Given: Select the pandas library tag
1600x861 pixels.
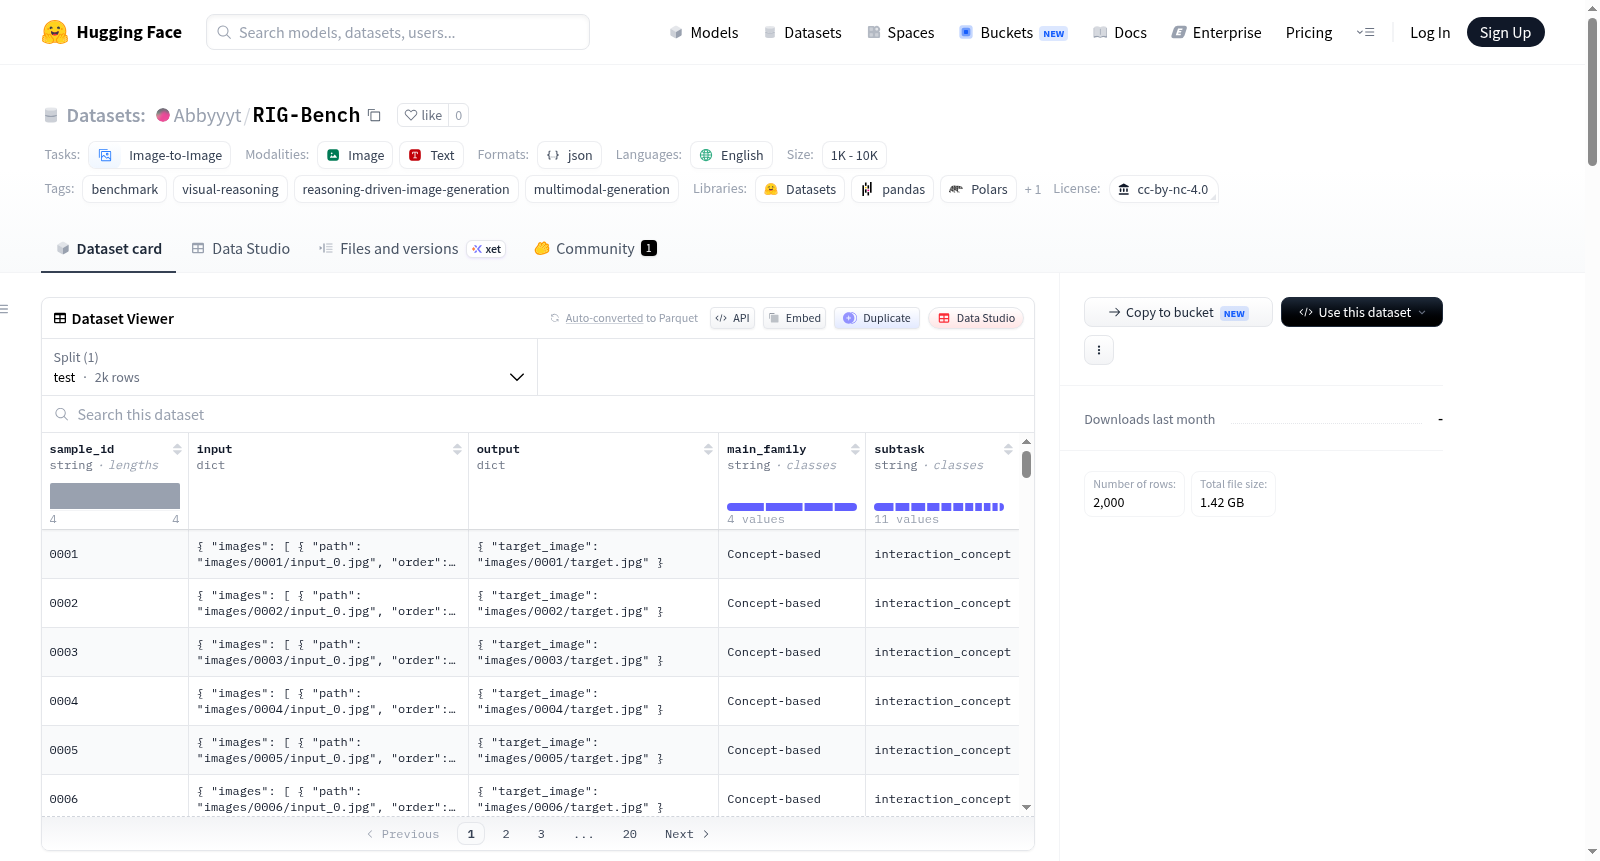Looking at the screenshot, I should 893,189.
